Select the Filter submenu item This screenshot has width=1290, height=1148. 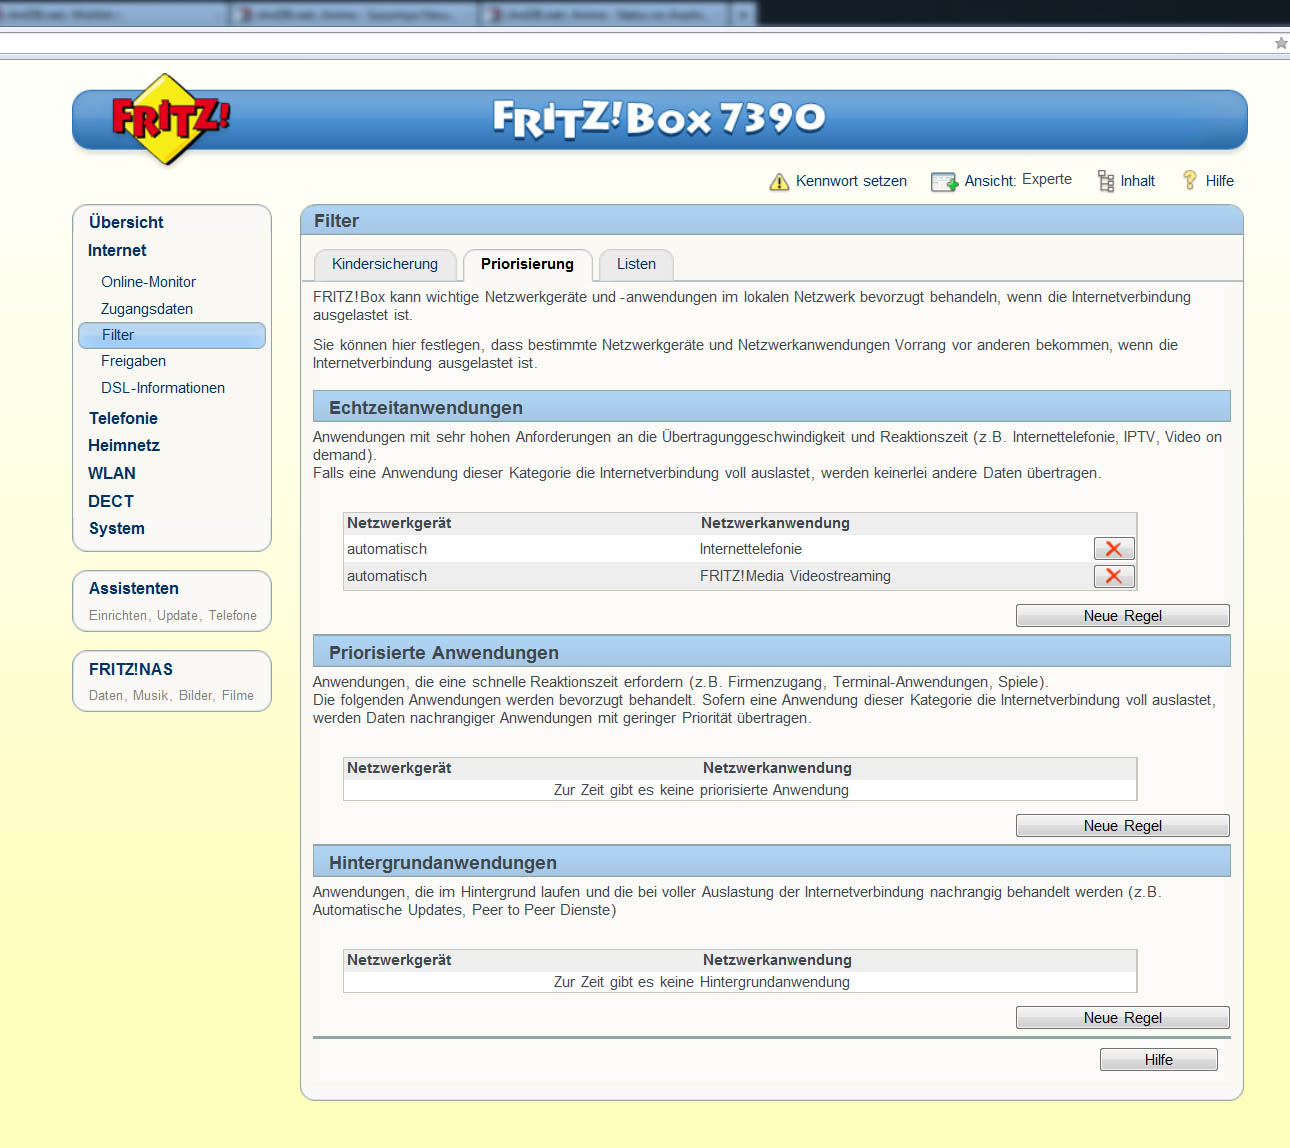coord(172,335)
